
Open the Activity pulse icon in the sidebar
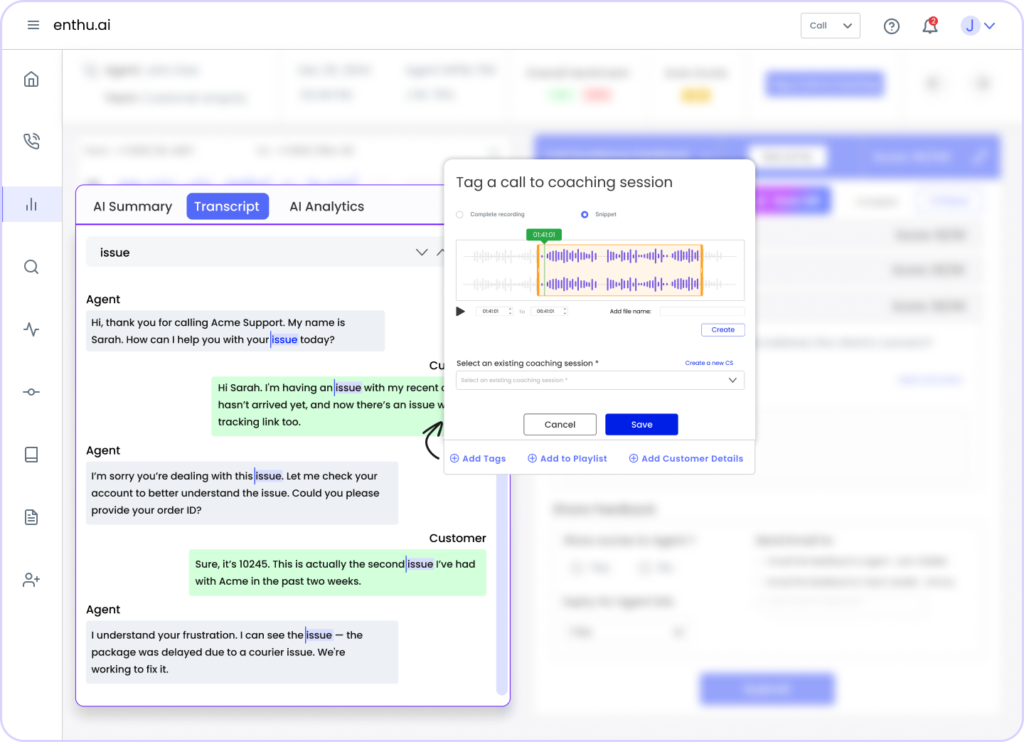pyautogui.click(x=31, y=329)
